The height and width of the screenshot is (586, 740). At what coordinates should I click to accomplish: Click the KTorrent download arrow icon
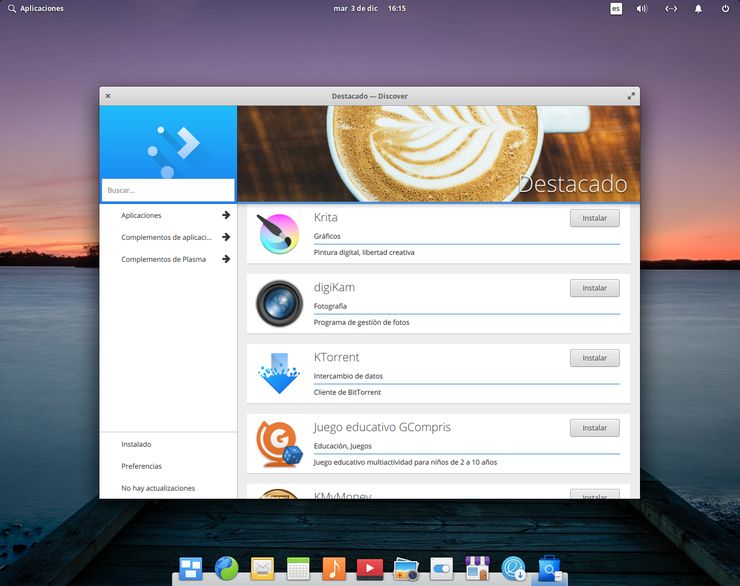click(x=279, y=373)
